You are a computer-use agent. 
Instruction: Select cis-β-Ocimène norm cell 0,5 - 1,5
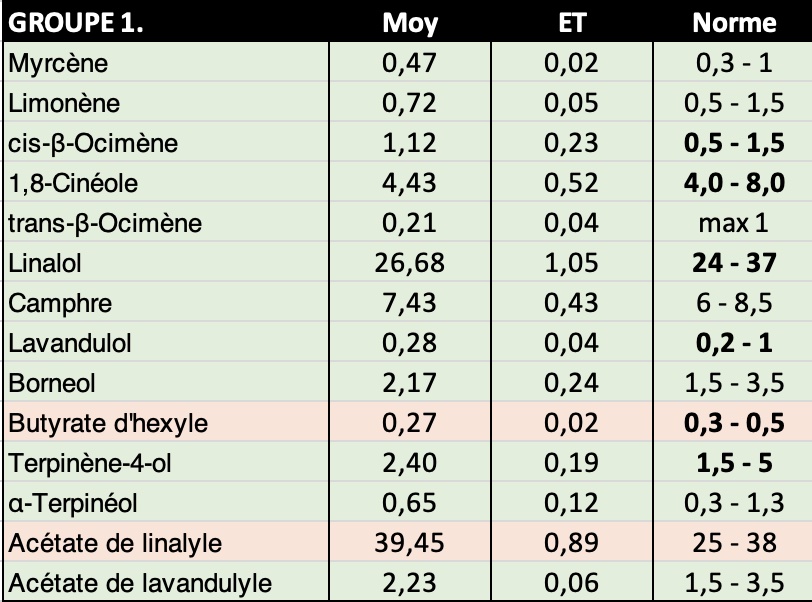[x=733, y=142]
